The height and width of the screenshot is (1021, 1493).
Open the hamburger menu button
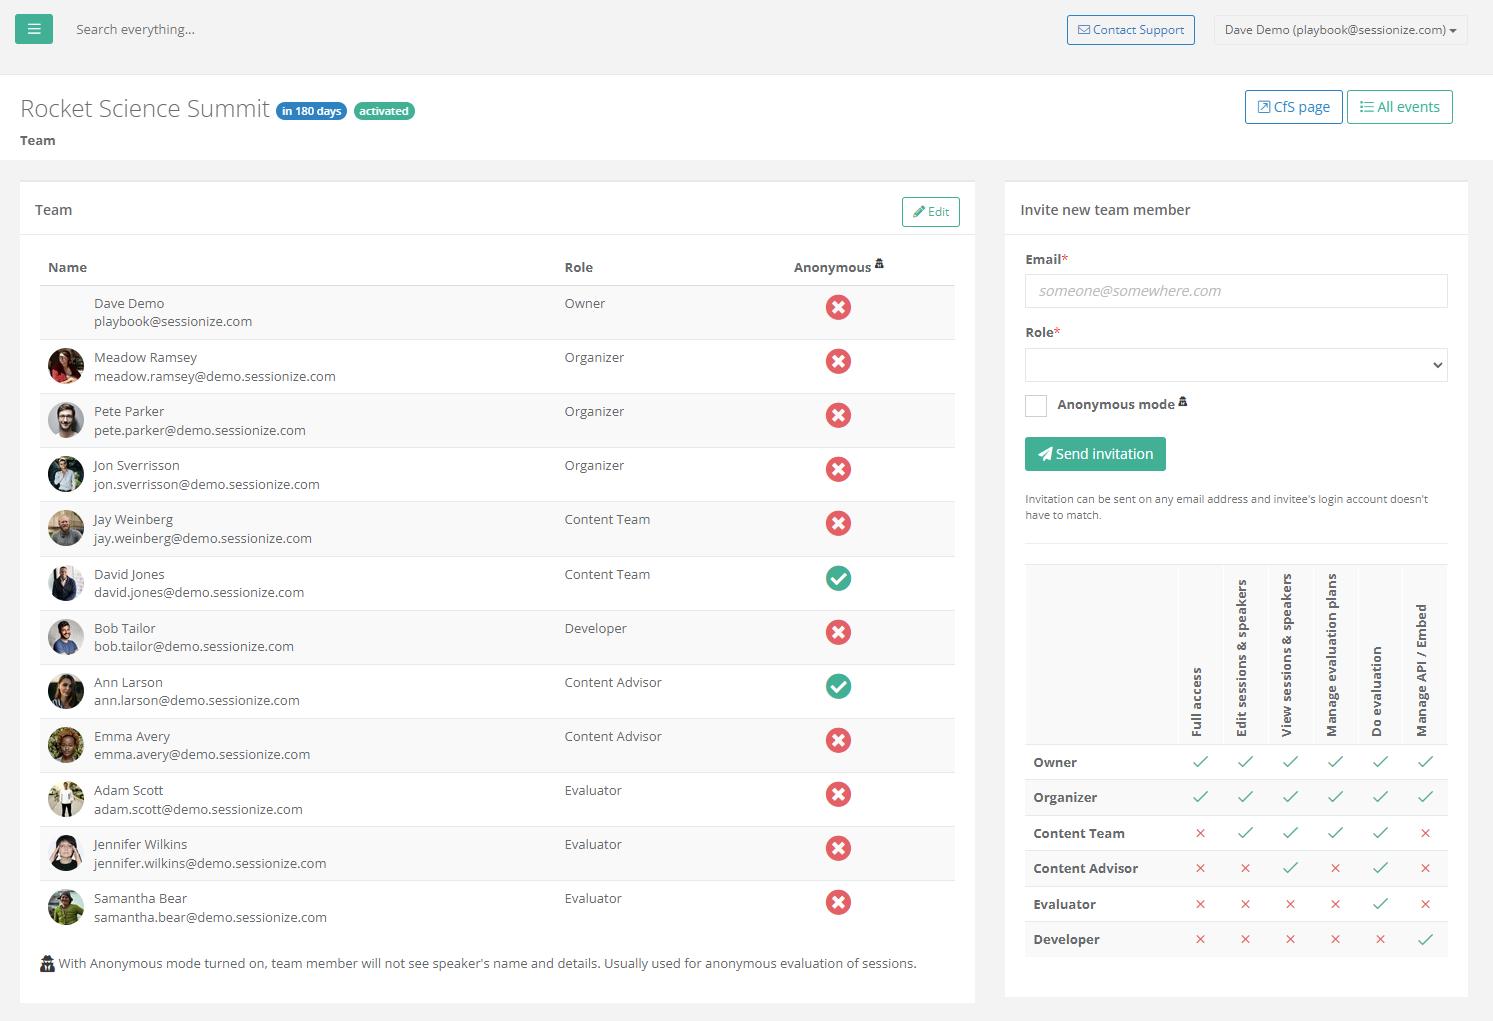[x=34, y=29]
